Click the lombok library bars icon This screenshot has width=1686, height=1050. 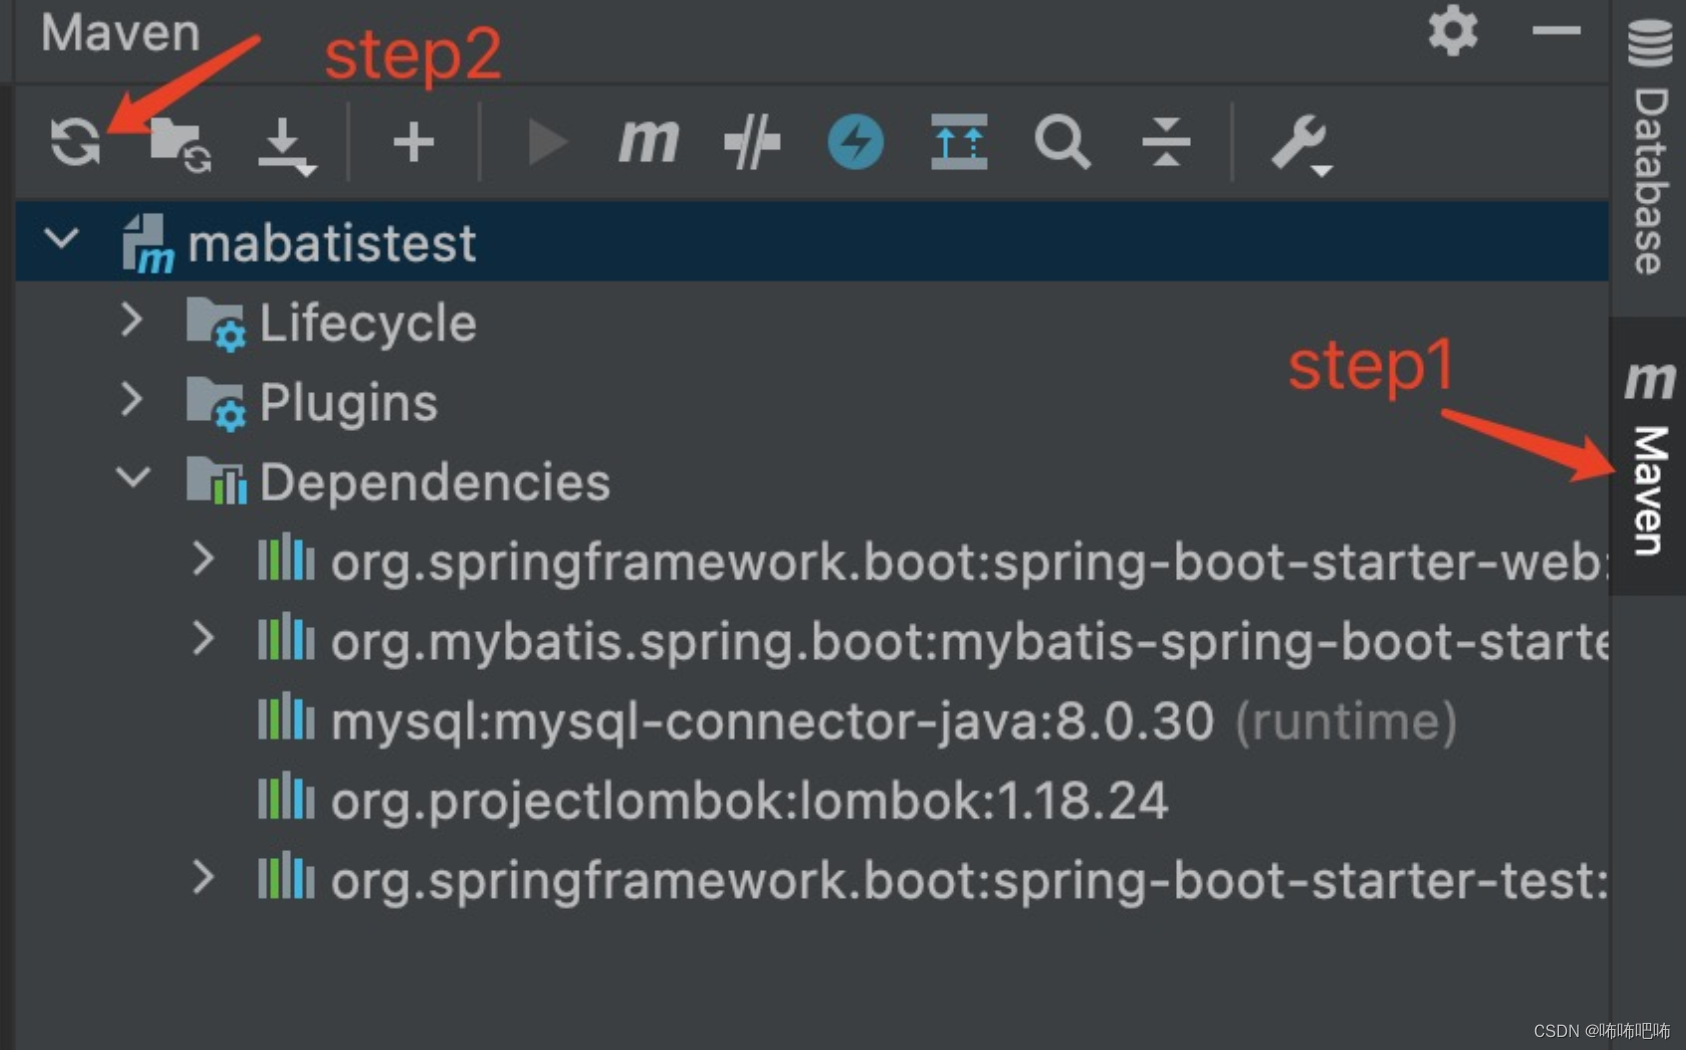coord(286,796)
